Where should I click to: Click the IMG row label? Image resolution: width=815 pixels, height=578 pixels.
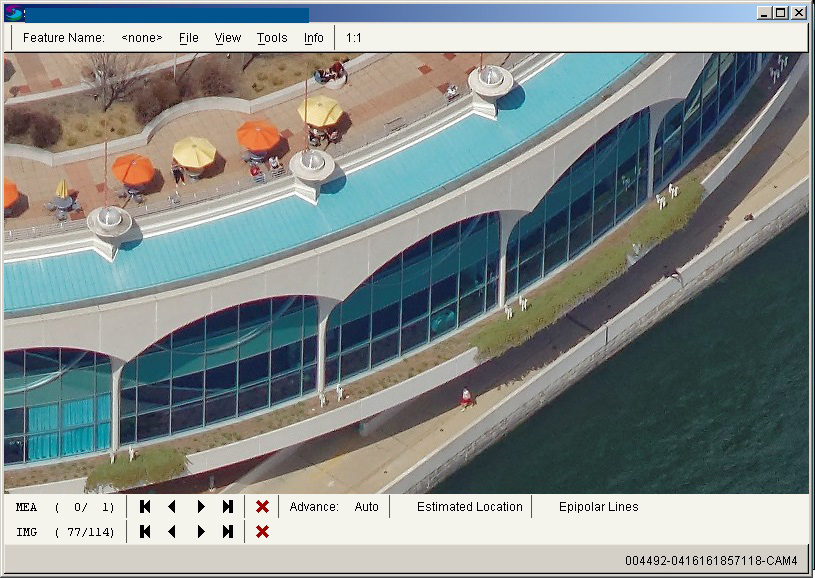pyautogui.click(x=27, y=532)
